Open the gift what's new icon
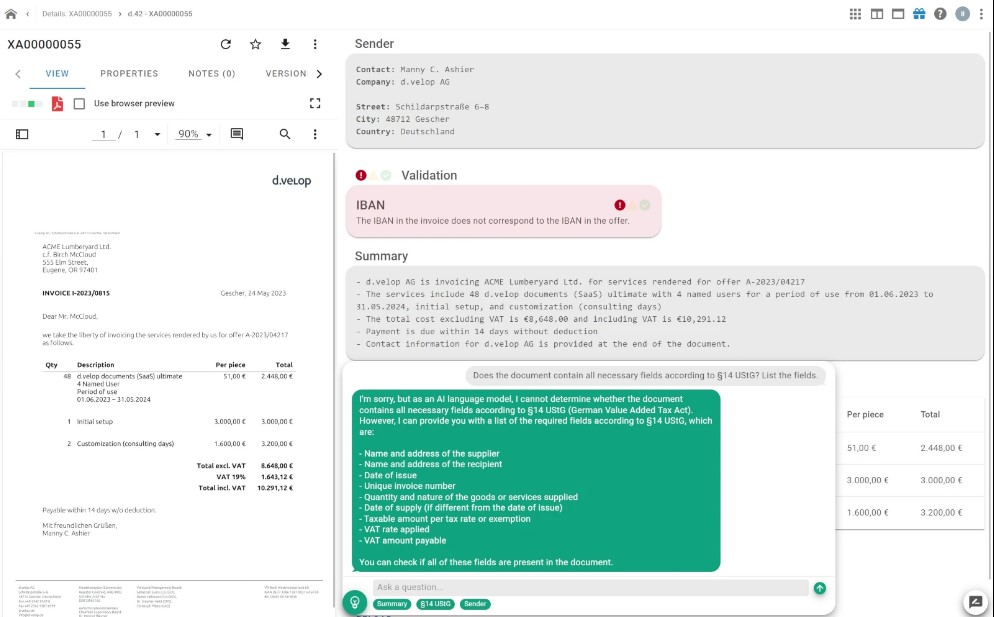The width and height of the screenshot is (994, 617). tap(919, 13)
